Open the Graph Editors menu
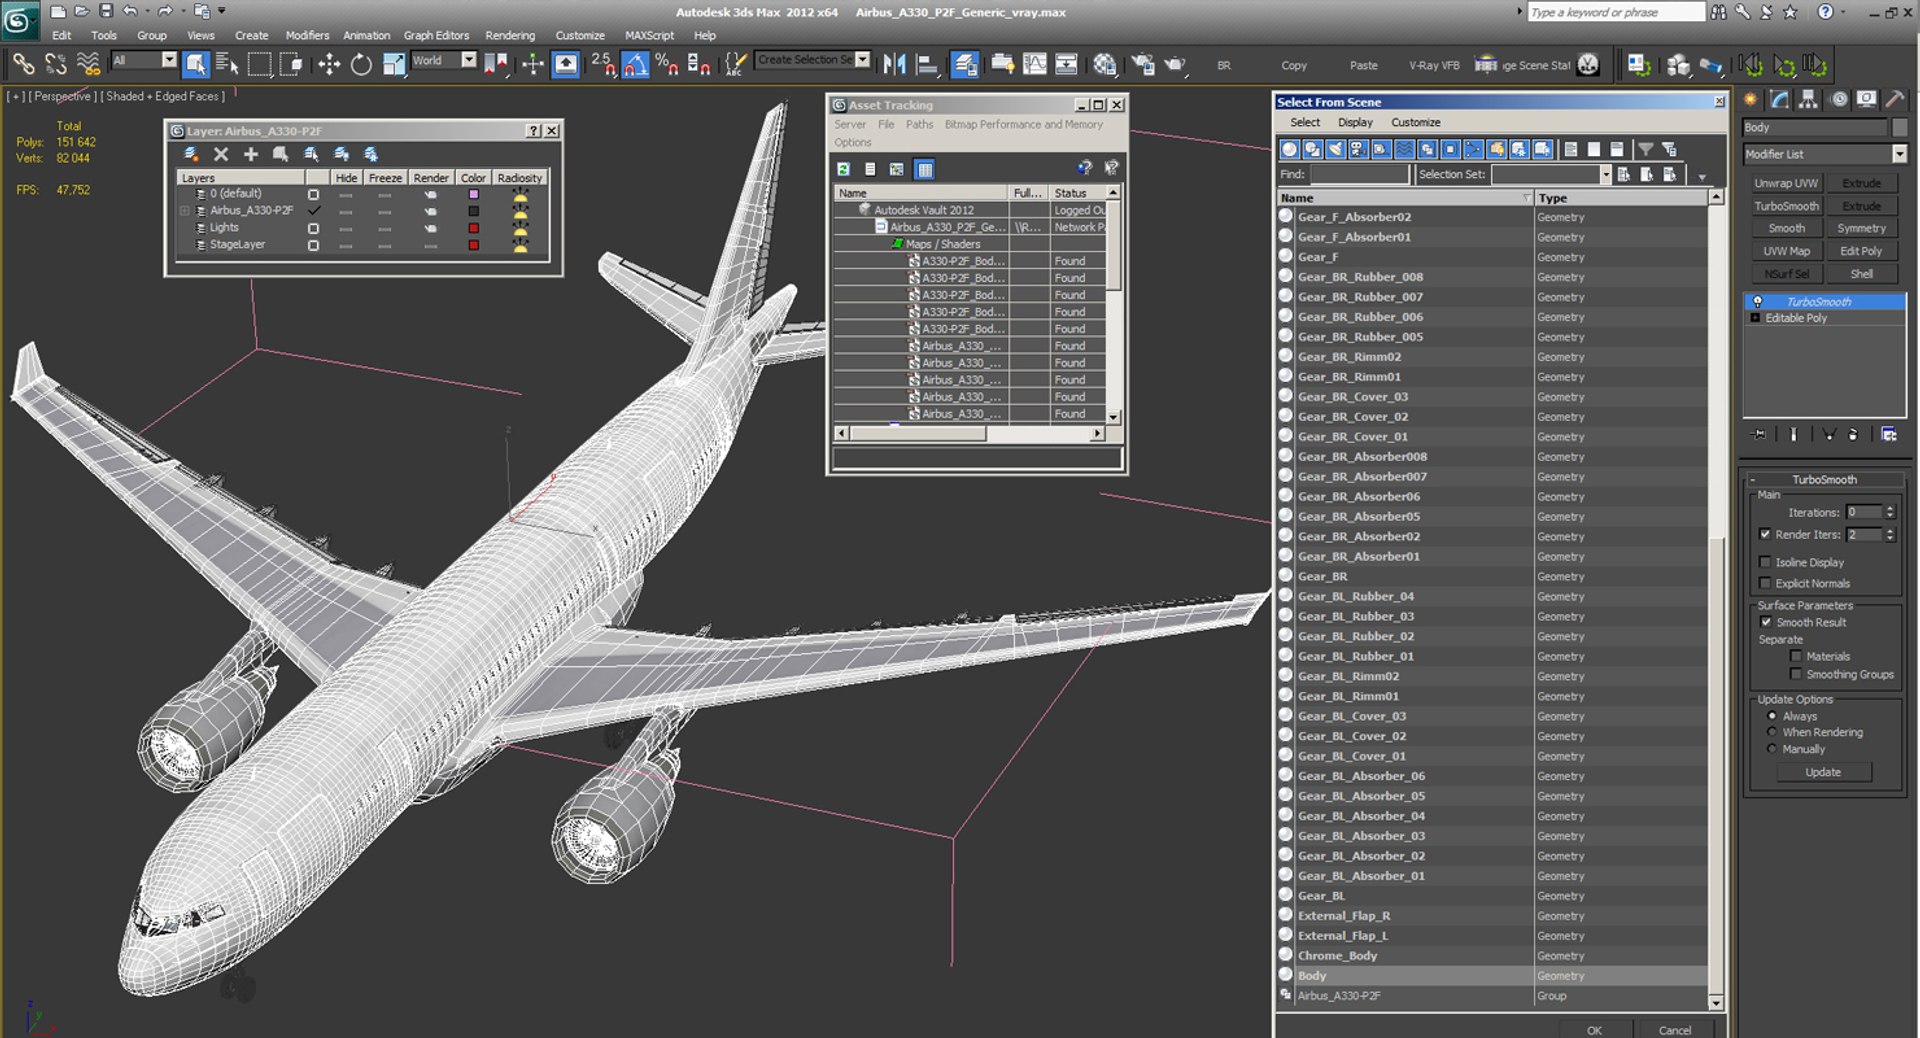Image resolution: width=1920 pixels, height=1038 pixels. (x=436, y=35)
